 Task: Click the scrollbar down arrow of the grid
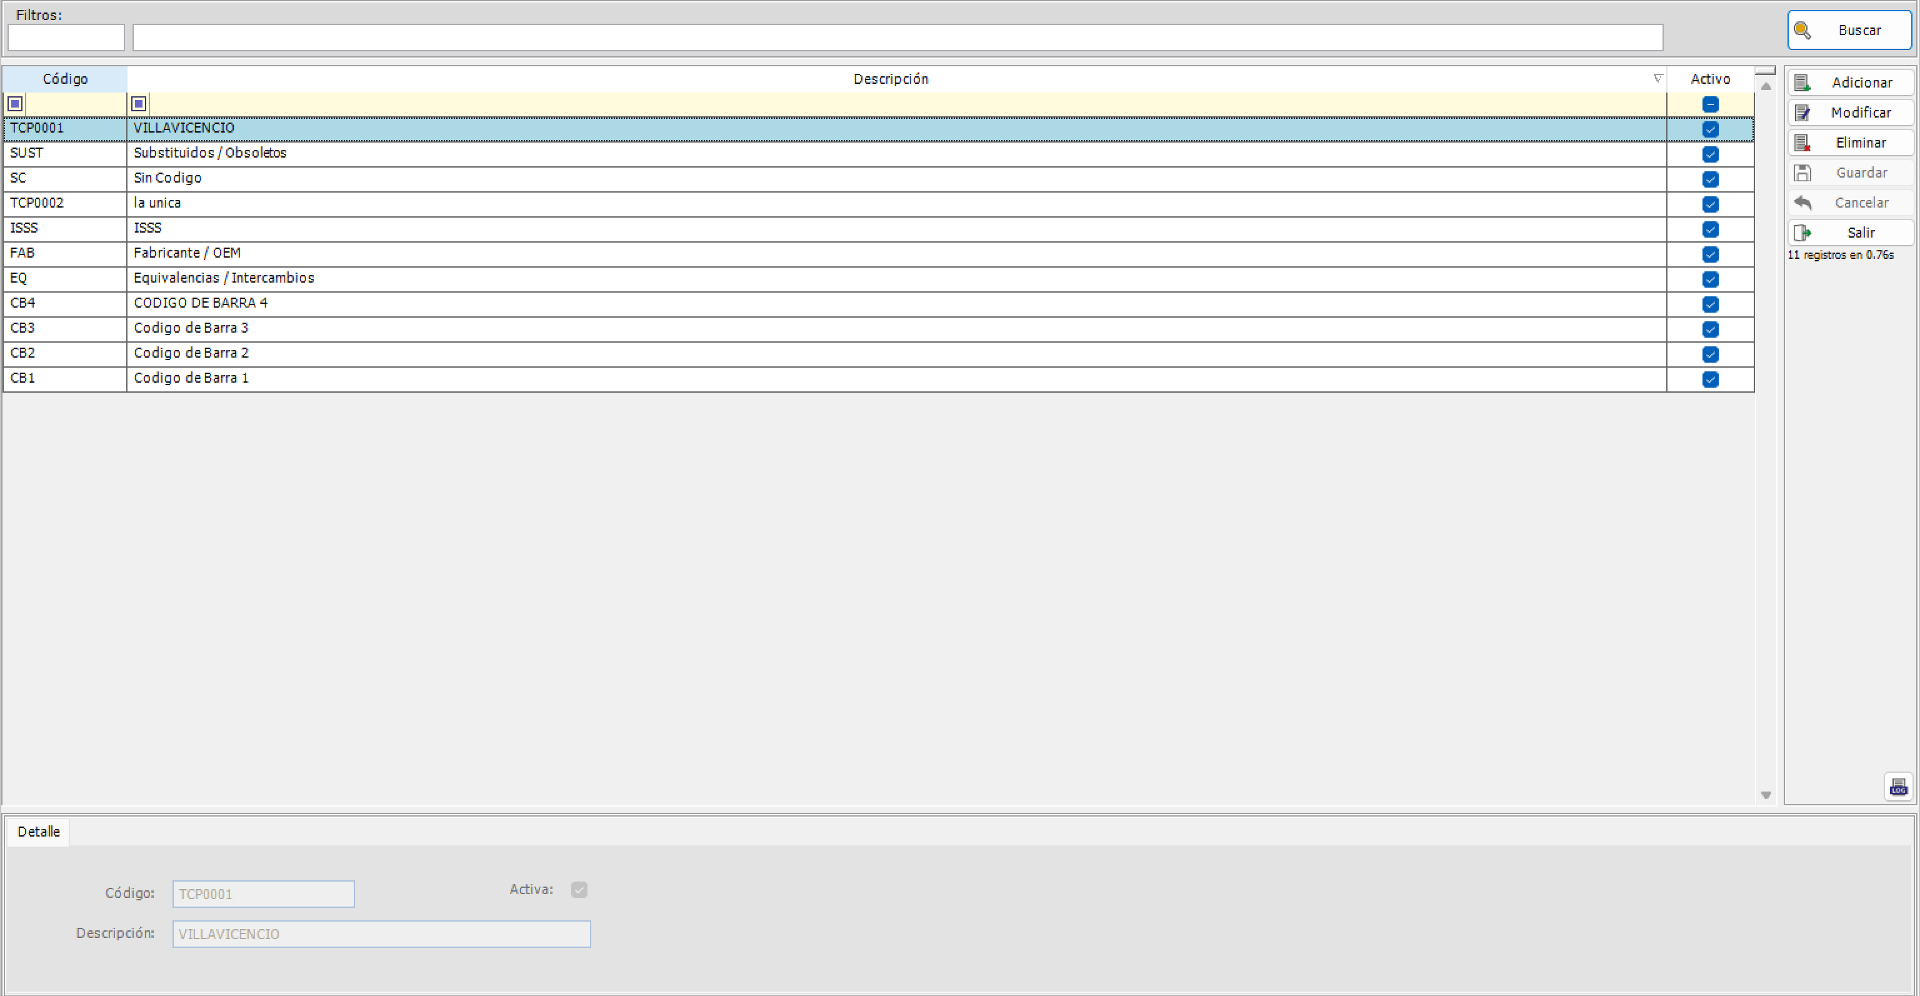(1765, 794)
